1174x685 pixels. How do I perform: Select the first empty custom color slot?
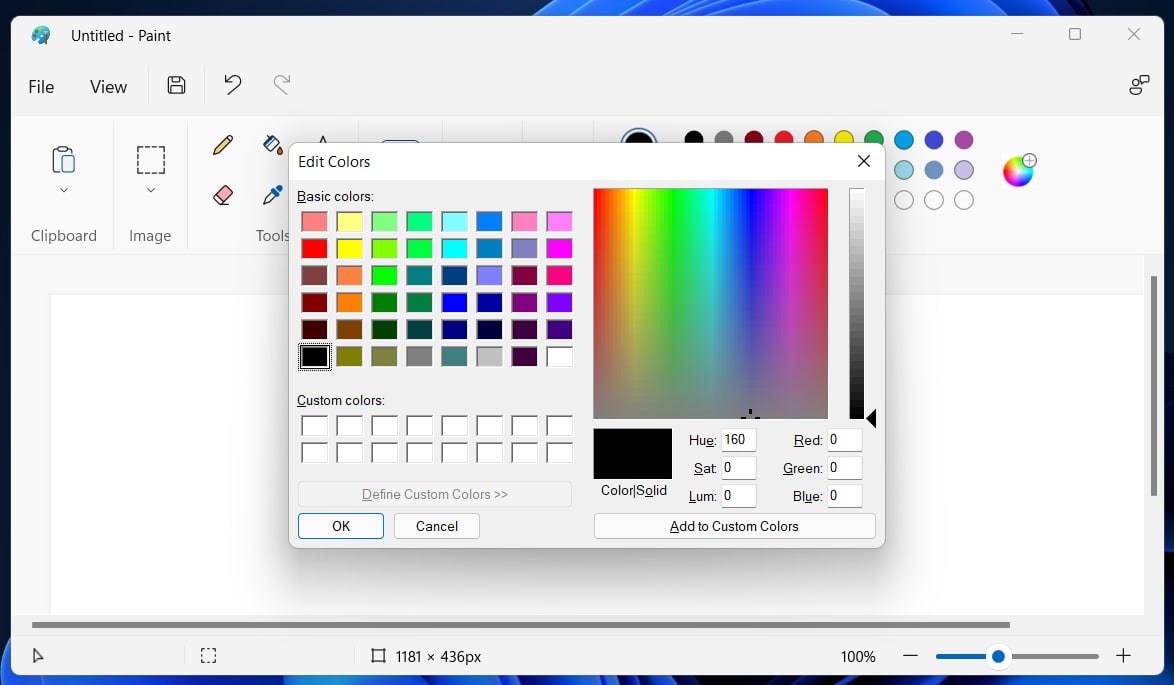click(x=314, y=425)
